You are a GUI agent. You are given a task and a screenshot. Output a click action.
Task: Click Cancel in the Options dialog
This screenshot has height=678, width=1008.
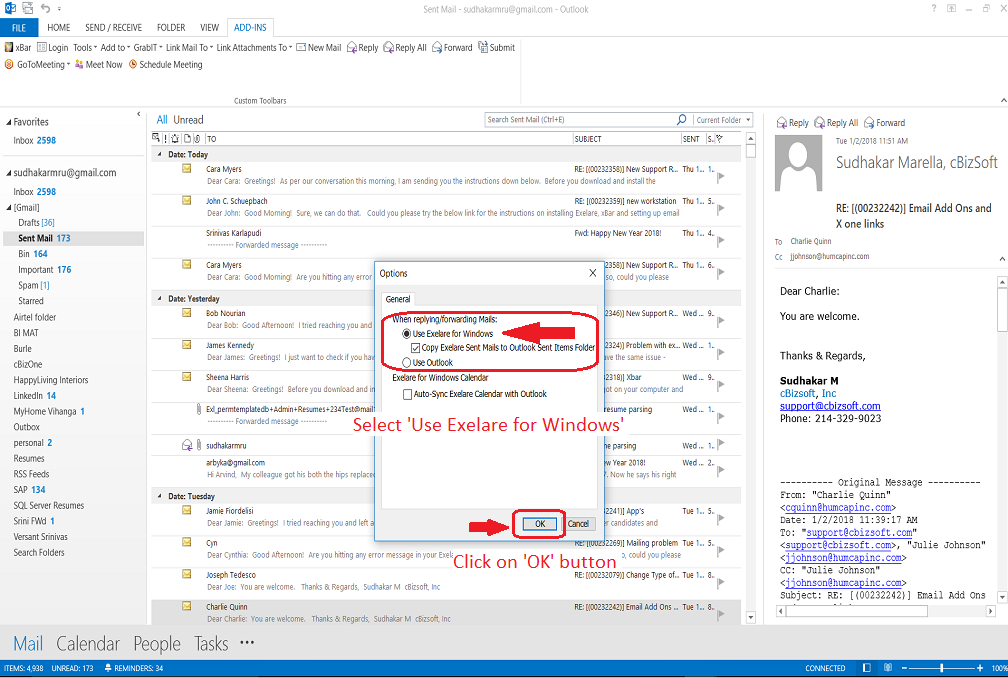click(x=578, y=524)
